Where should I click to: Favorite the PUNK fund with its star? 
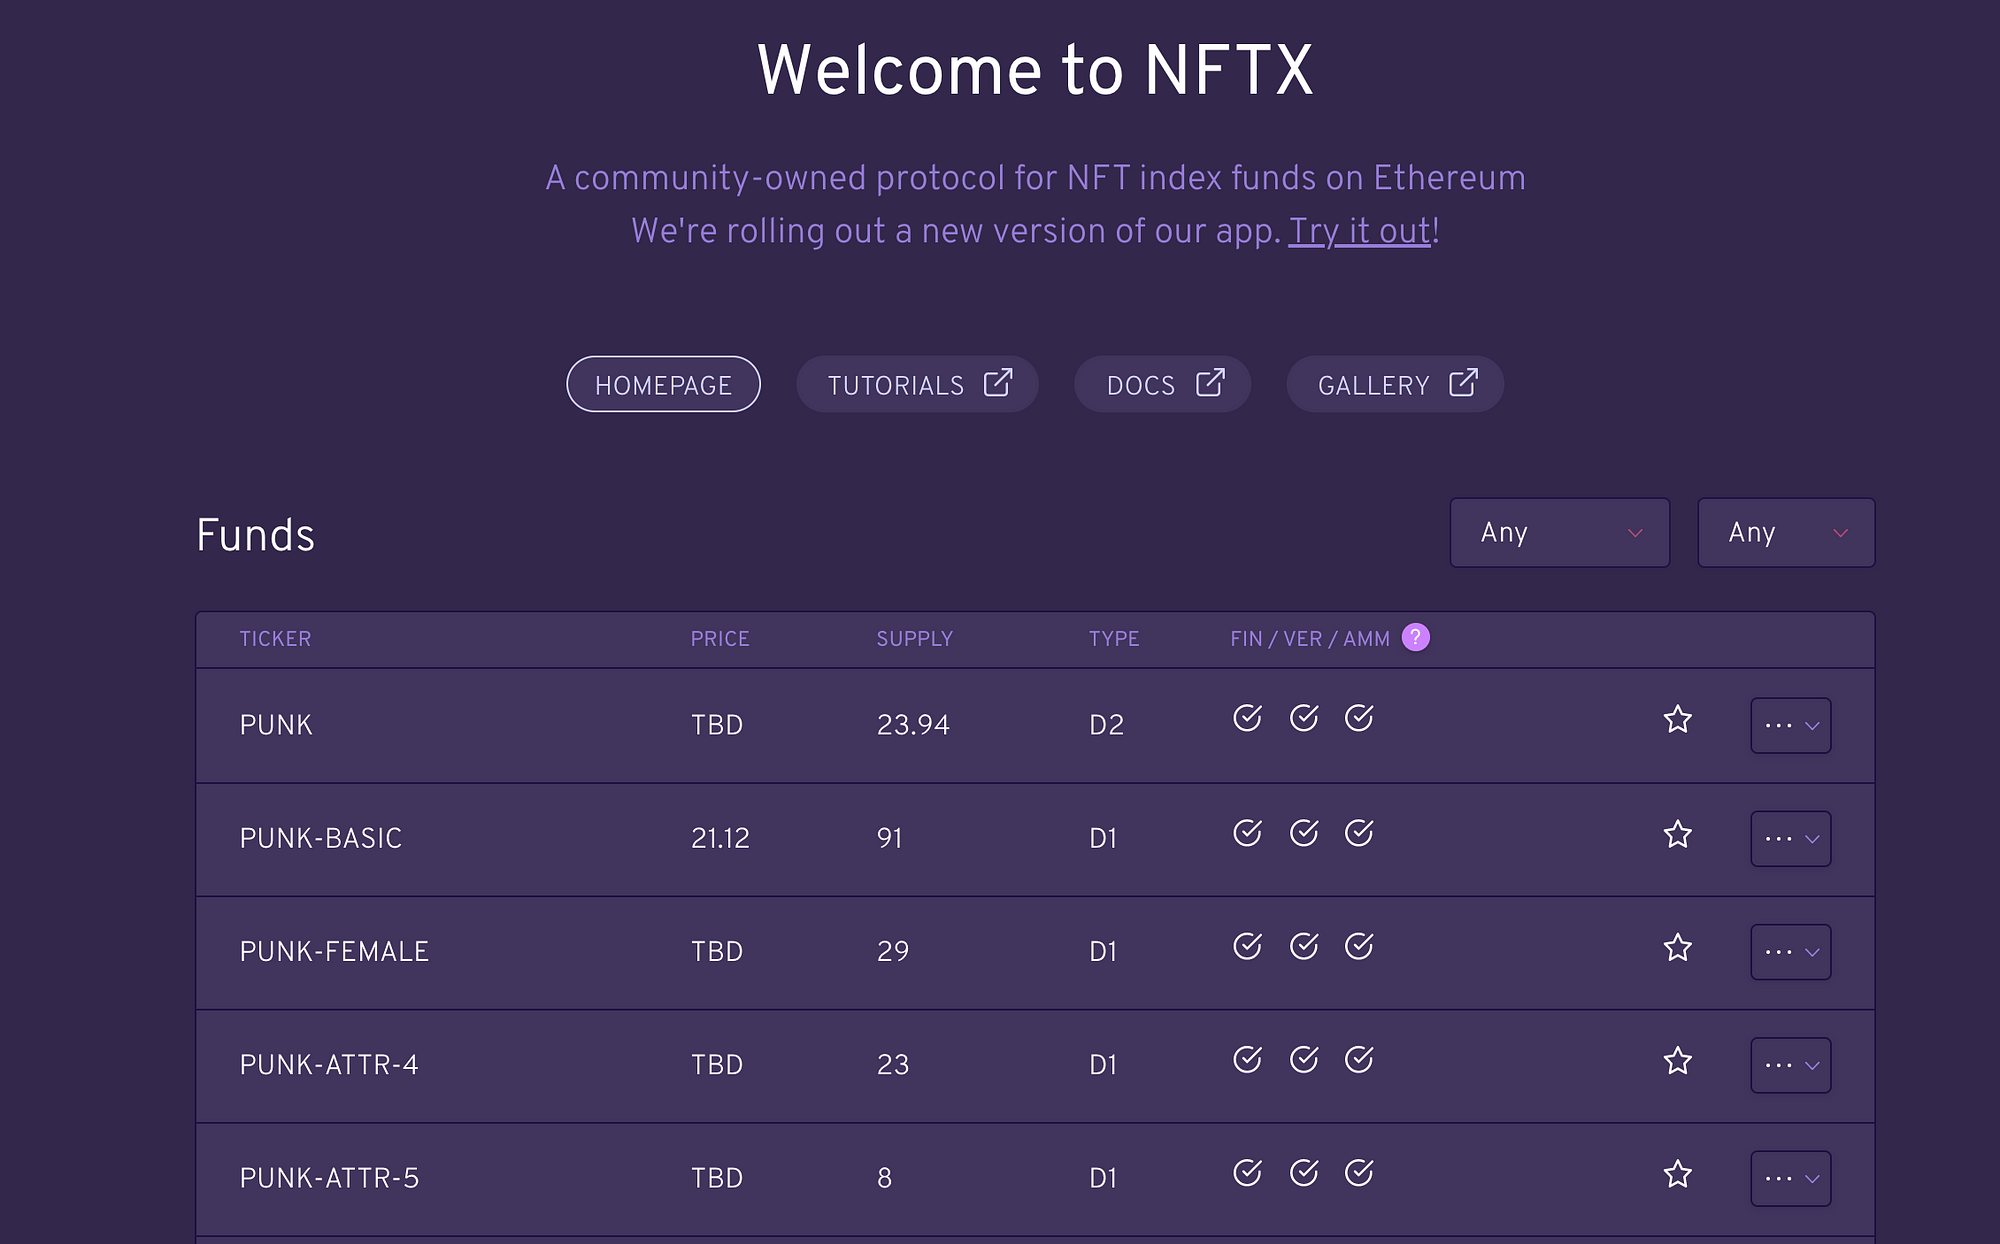[1677, 719]
